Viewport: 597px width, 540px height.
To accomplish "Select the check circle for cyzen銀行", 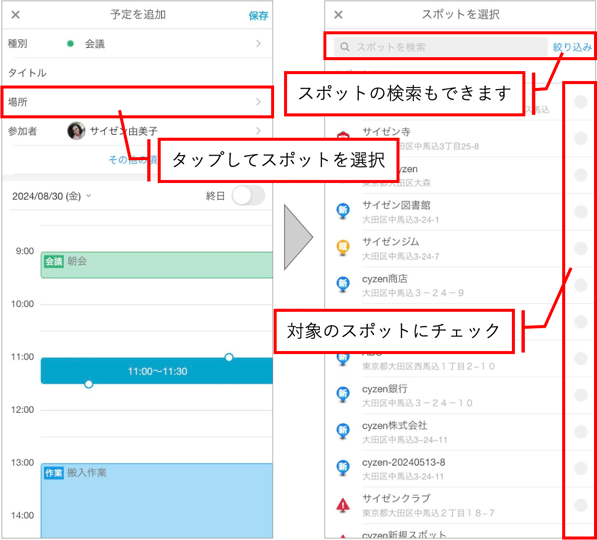I will pos(581,395).
